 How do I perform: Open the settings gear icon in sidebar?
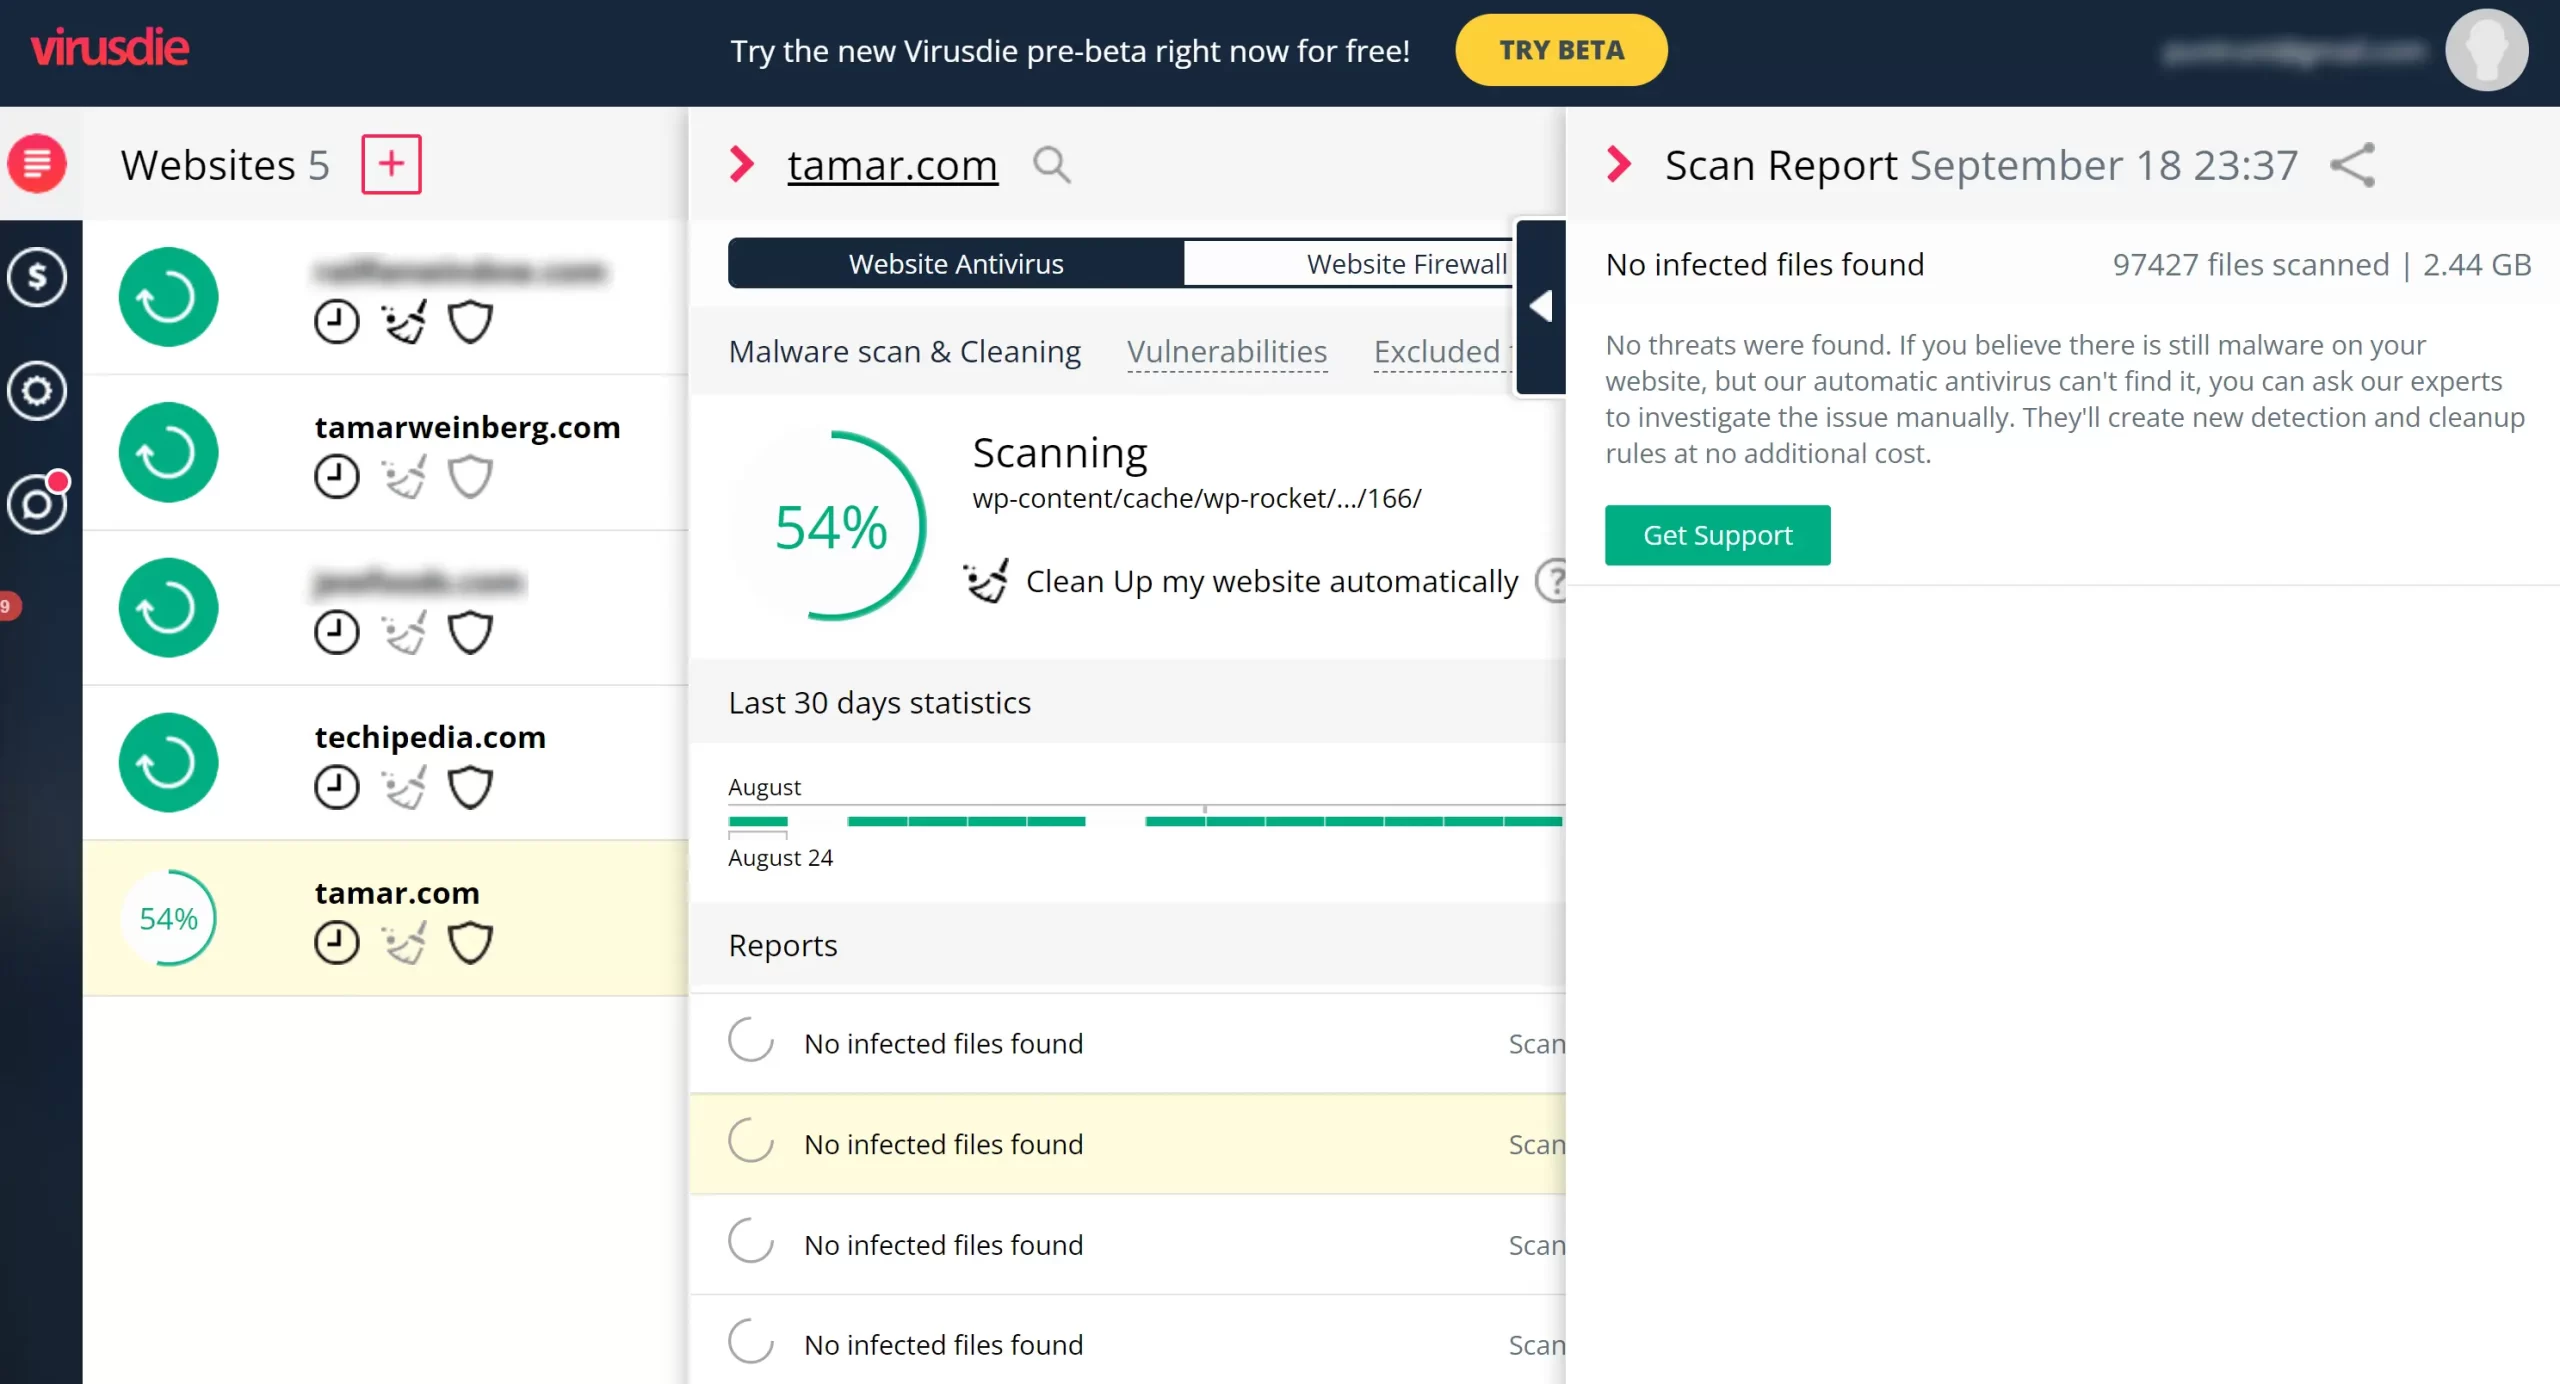pos(37,390)
